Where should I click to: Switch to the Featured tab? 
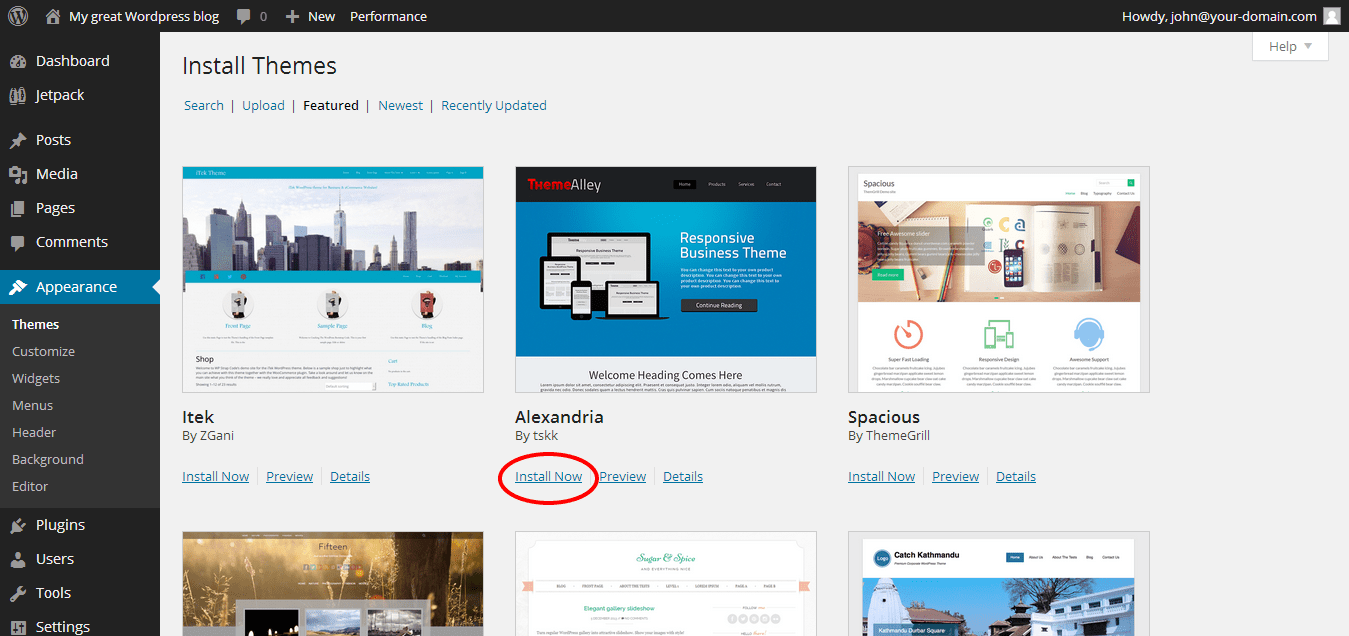tap(331, 105)
